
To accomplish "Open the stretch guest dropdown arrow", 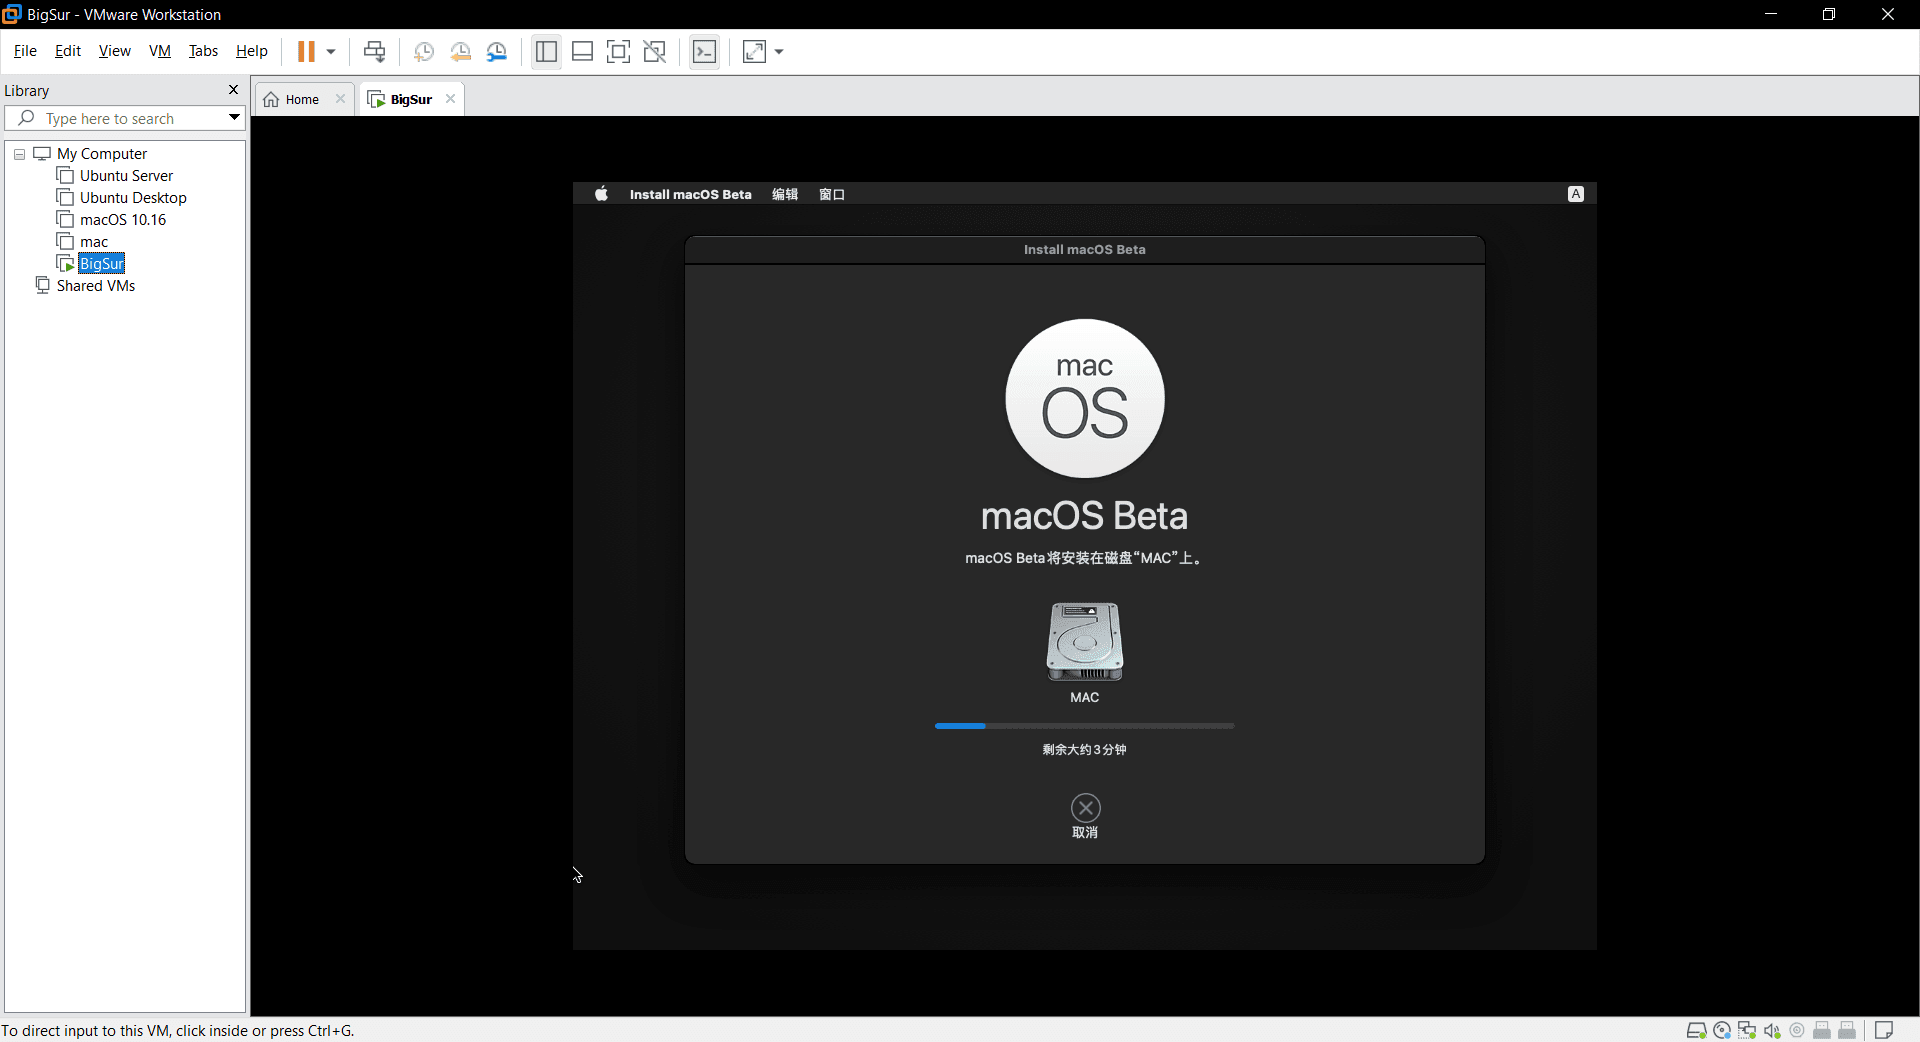I will 779,52.
